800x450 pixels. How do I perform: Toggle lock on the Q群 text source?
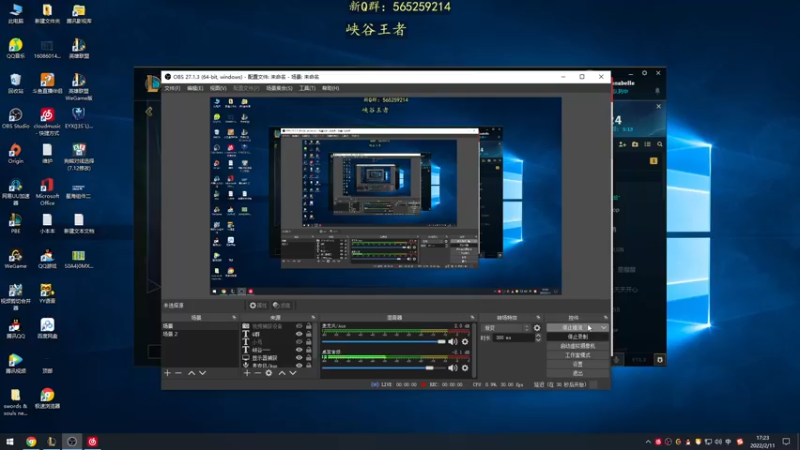309,334
